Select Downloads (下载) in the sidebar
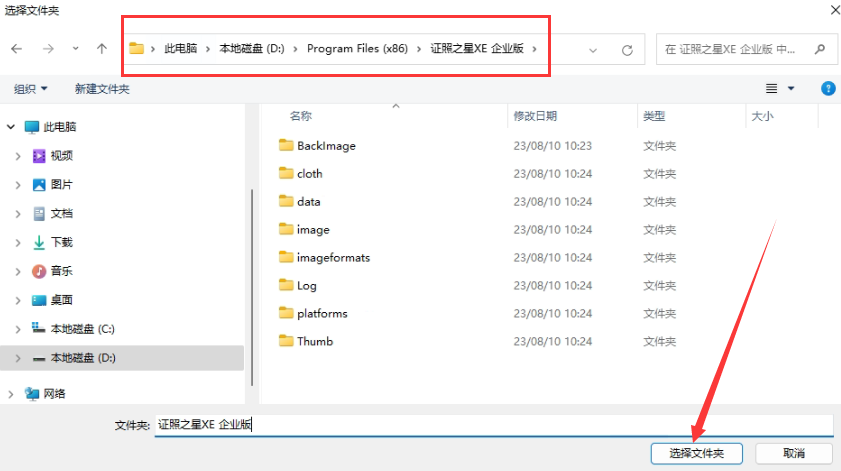This screenshot has height=471, width=841. click(x=61, y=242)
